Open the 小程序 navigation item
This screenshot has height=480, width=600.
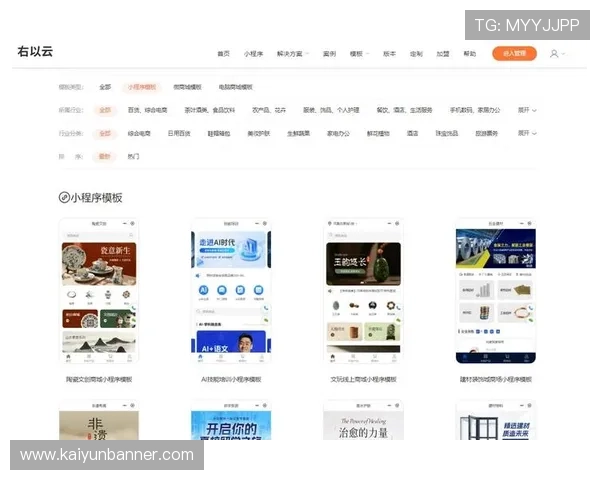pos(253,54)
